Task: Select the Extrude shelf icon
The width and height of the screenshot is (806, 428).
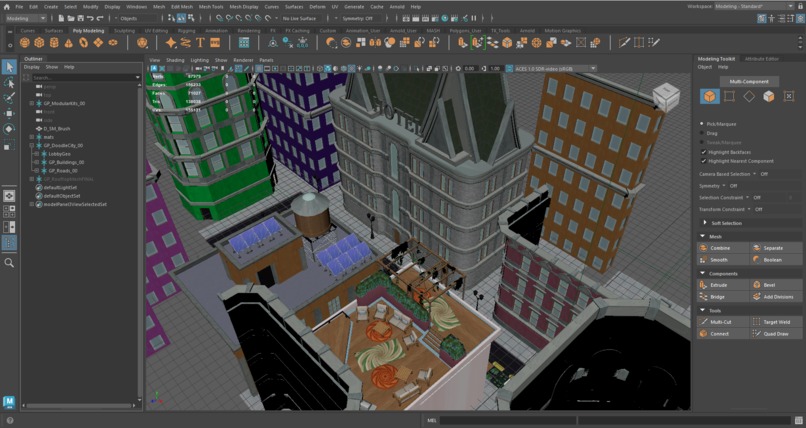Action: coord(463,43)
